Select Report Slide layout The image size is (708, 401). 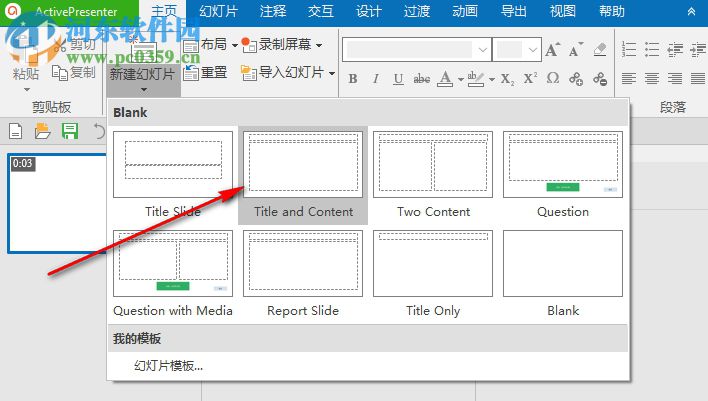[x=303, y=274]
